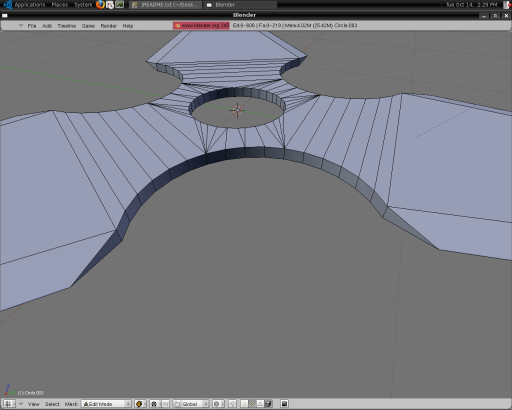Enable vertex select mode

(x=244, y=404)
